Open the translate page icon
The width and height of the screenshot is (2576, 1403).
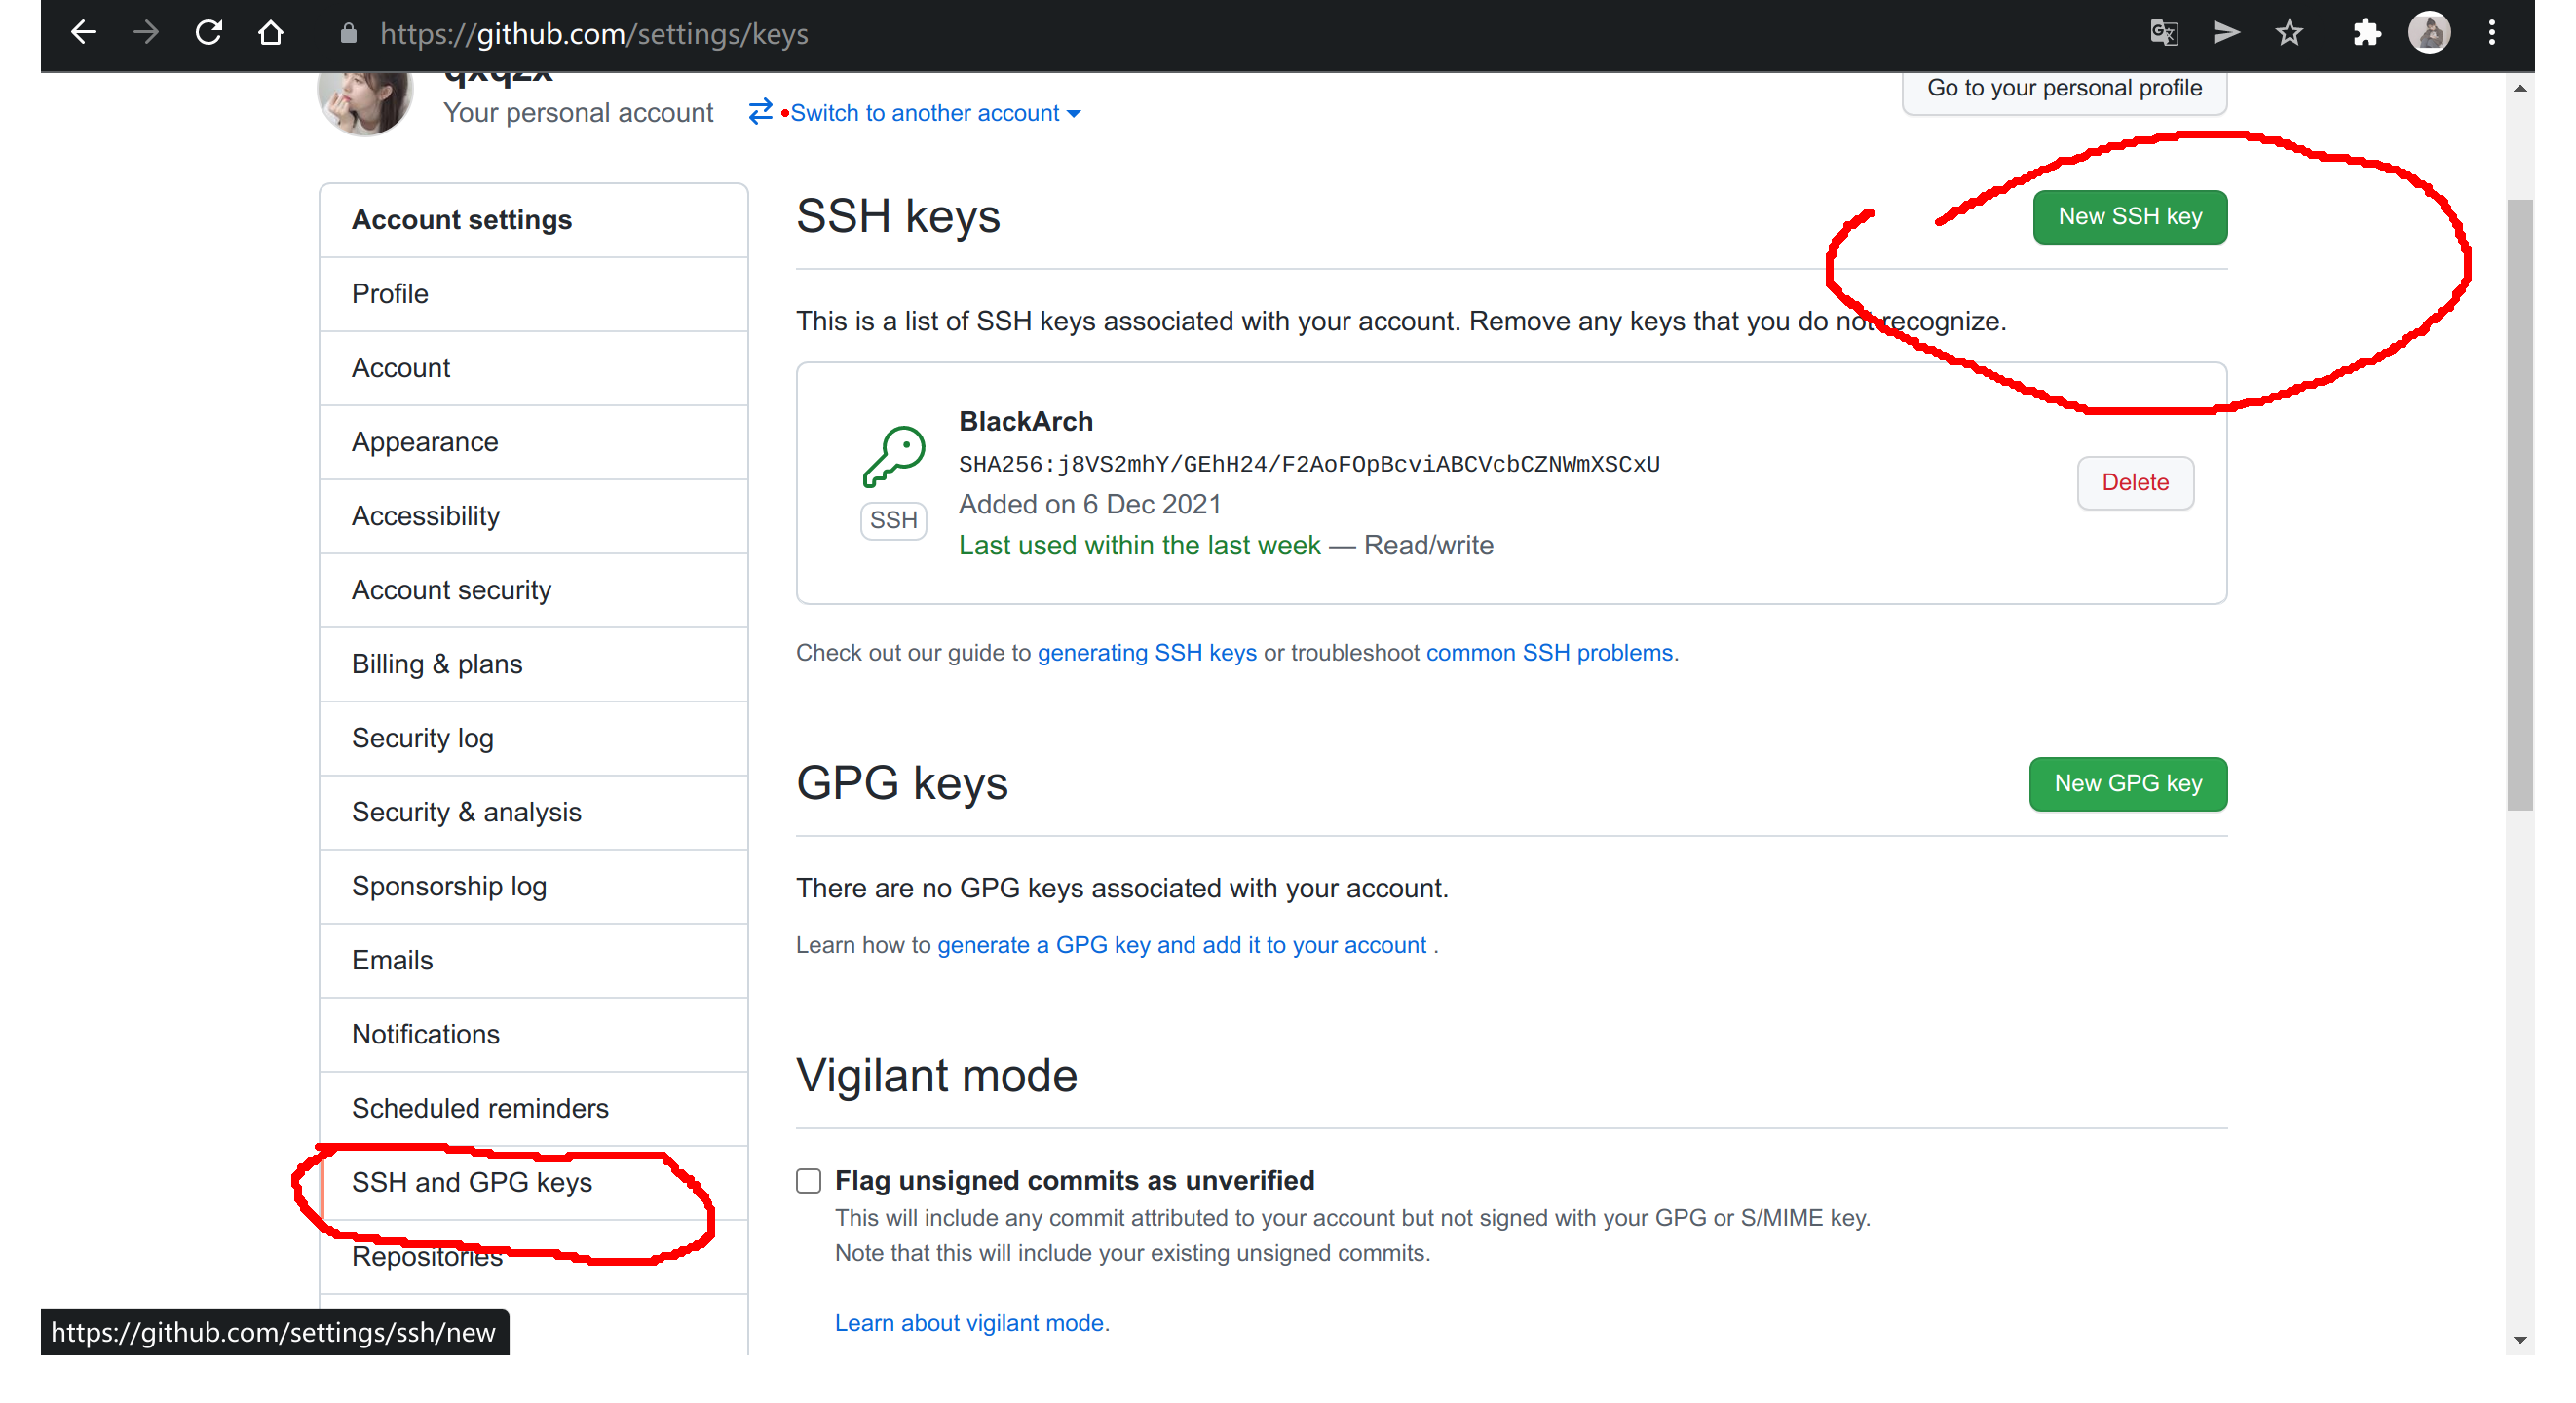(2164, 33)
